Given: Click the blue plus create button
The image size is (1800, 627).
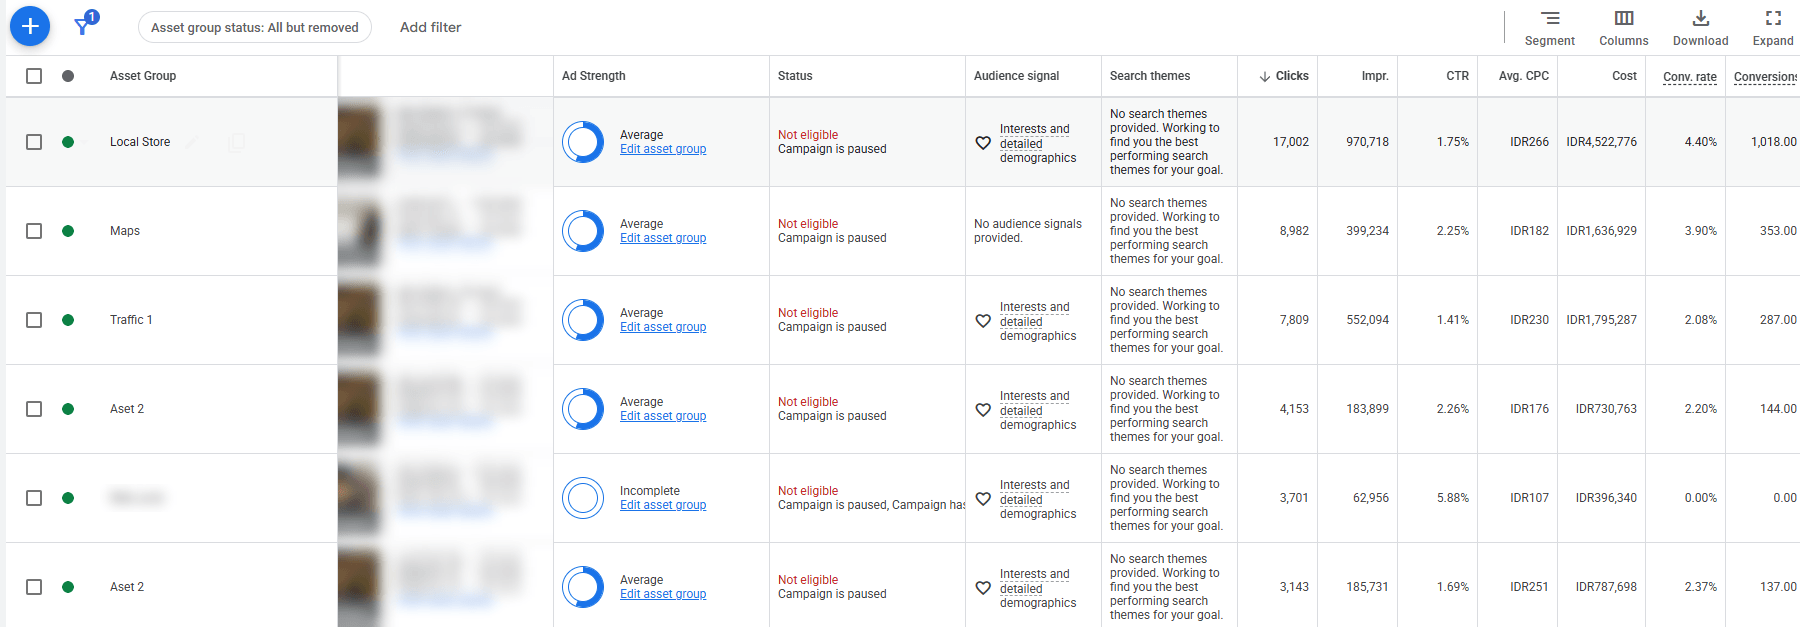Looking at the screenshot, I should point(30,26).
